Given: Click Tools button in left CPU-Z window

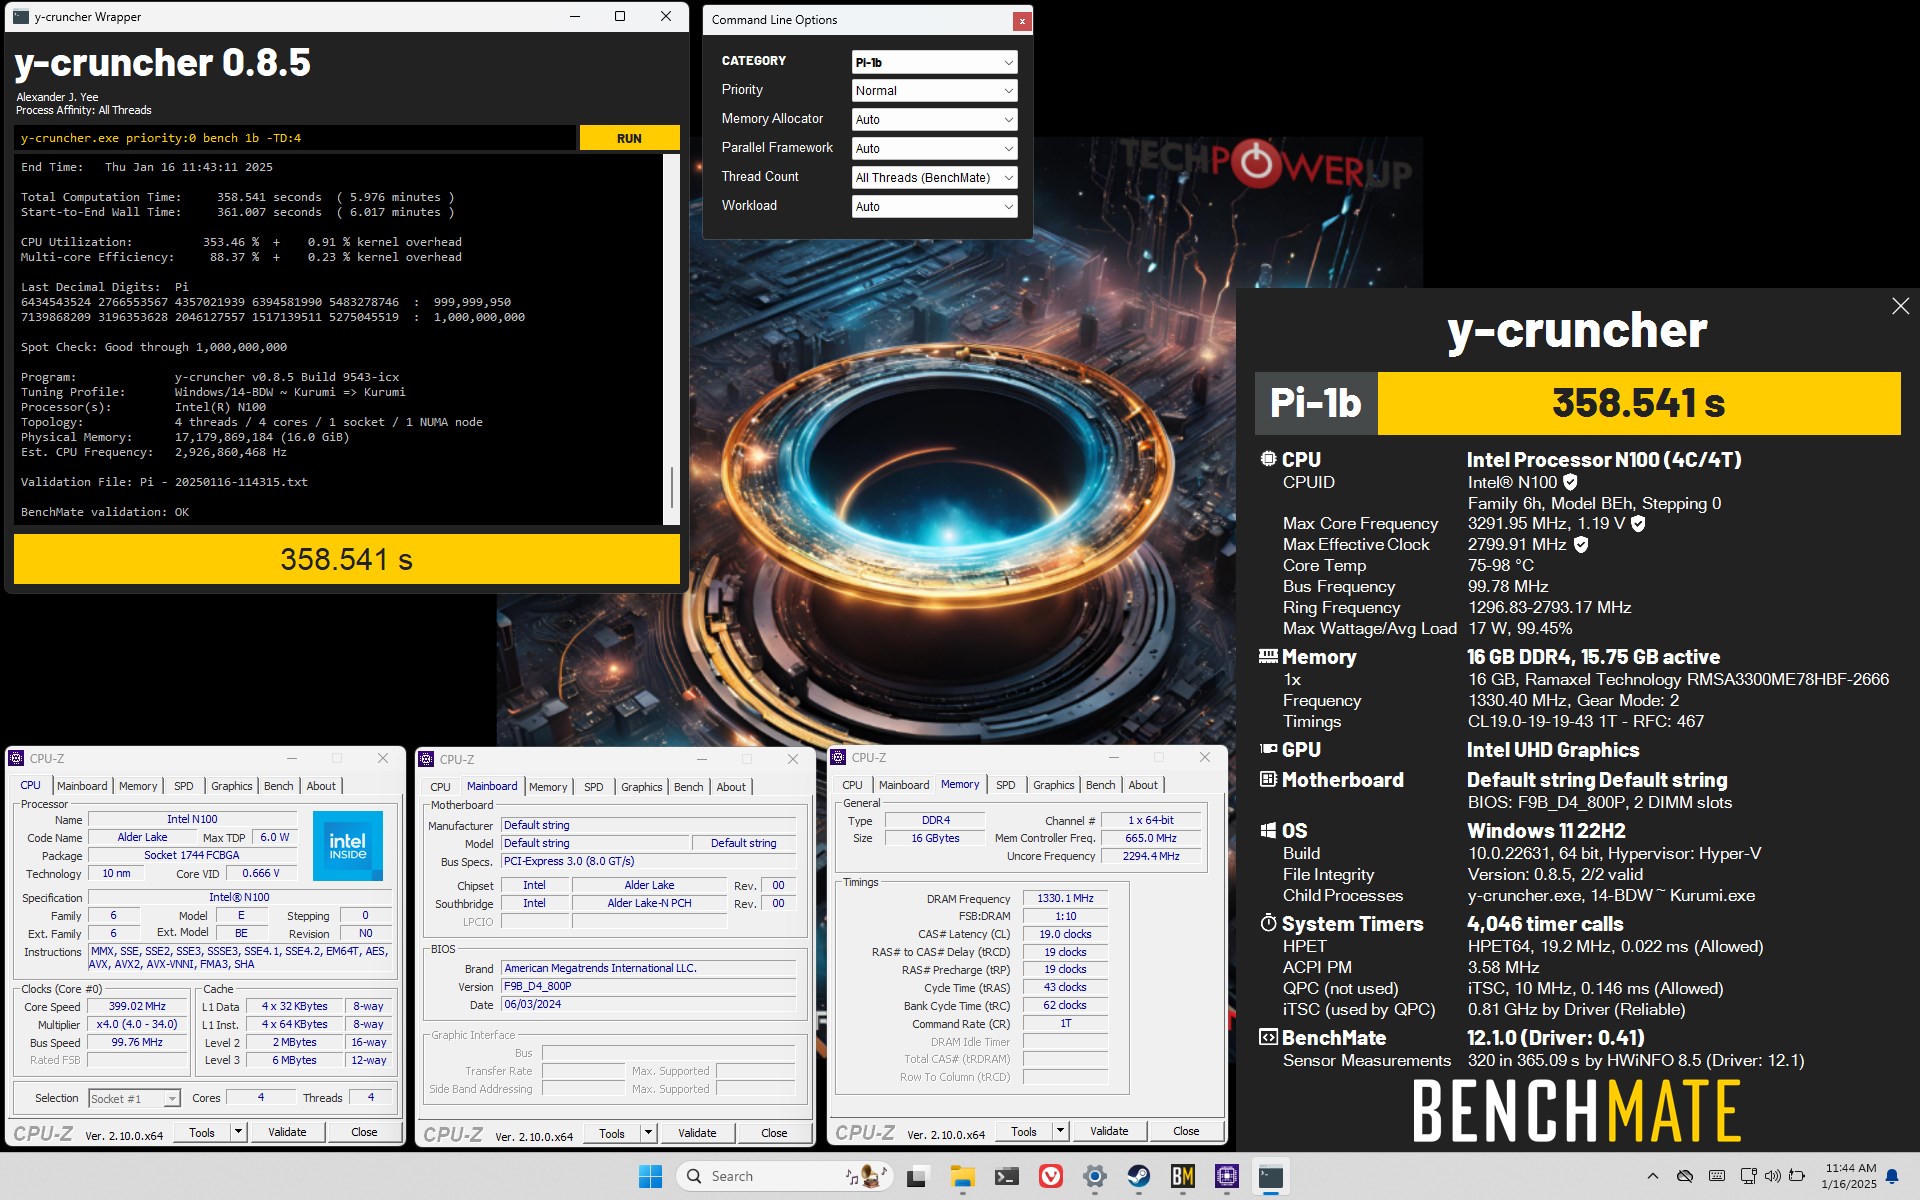Looking at the screenshot, I should pyautogui.click(x=202, y=1133).
